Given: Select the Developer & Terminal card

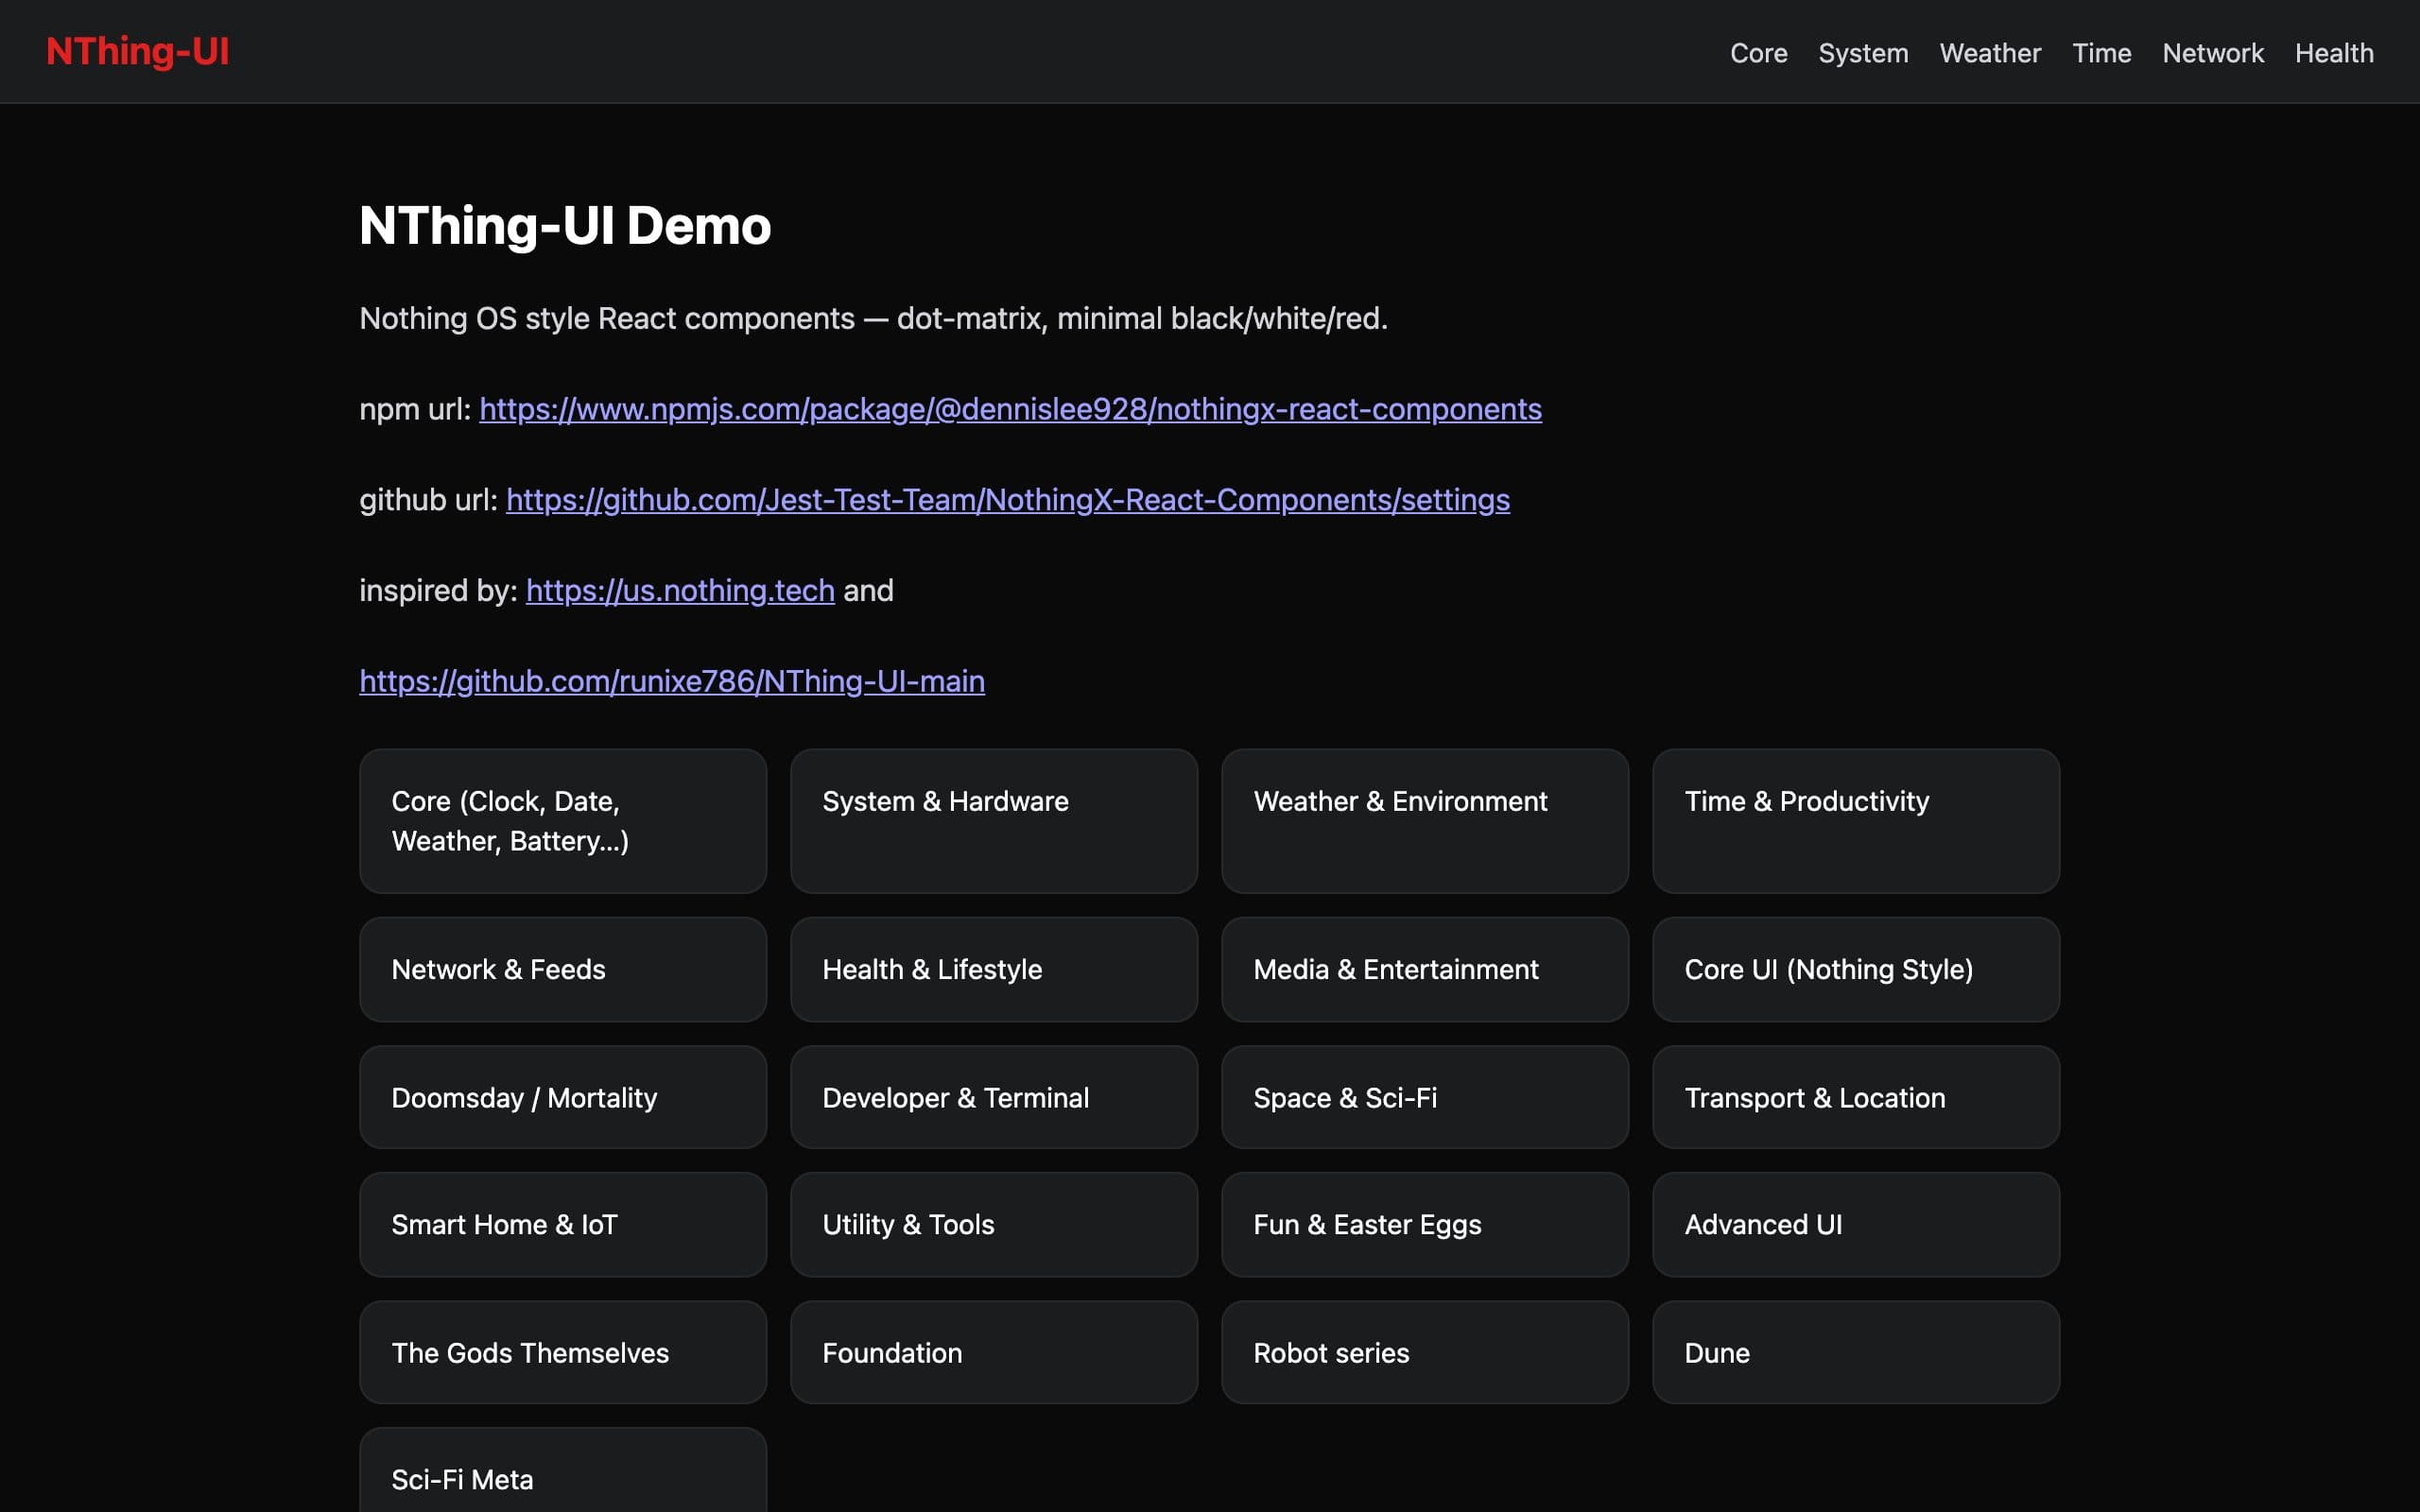Looking at the screenshot, I should click(x=994, y=1097).
